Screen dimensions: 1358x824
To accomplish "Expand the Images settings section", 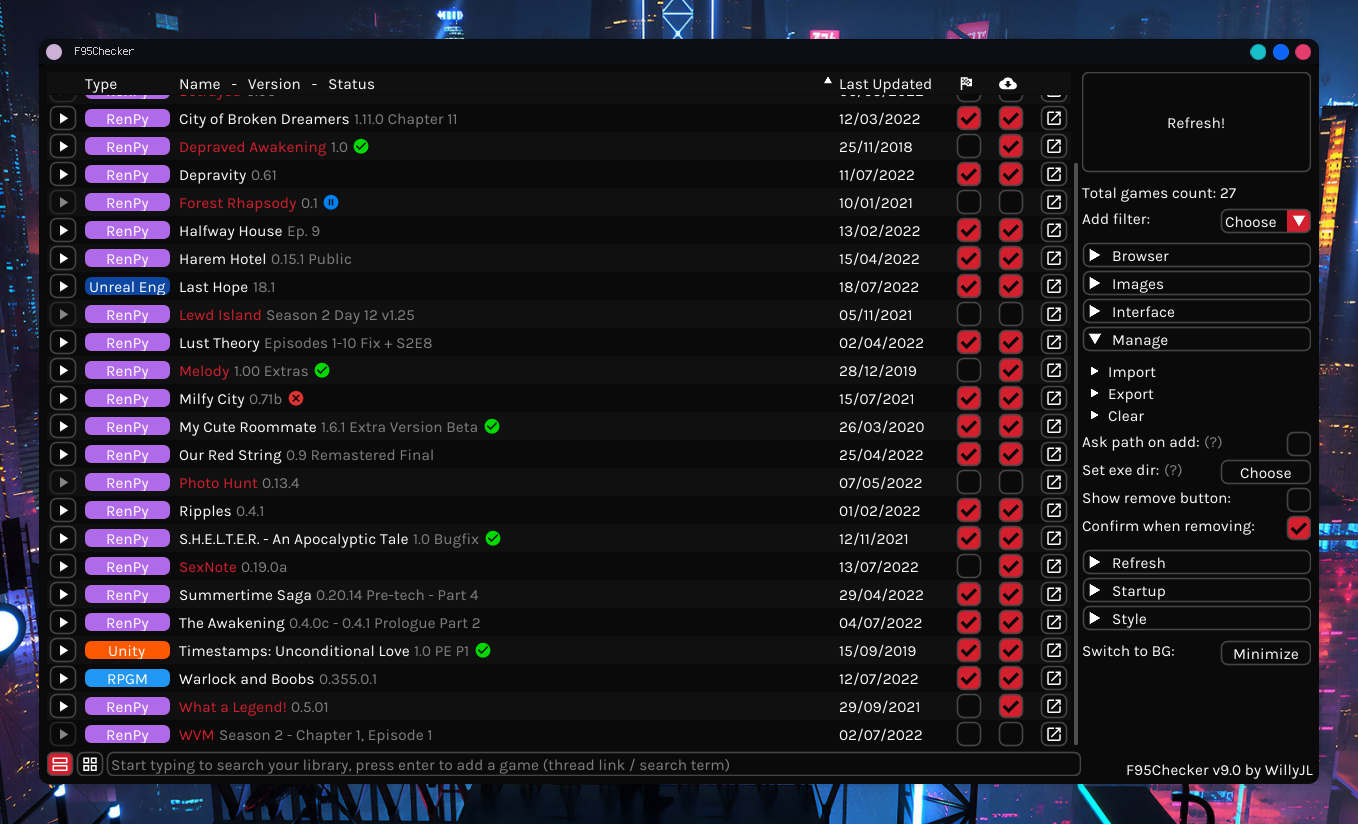I will coord(1196,284).
